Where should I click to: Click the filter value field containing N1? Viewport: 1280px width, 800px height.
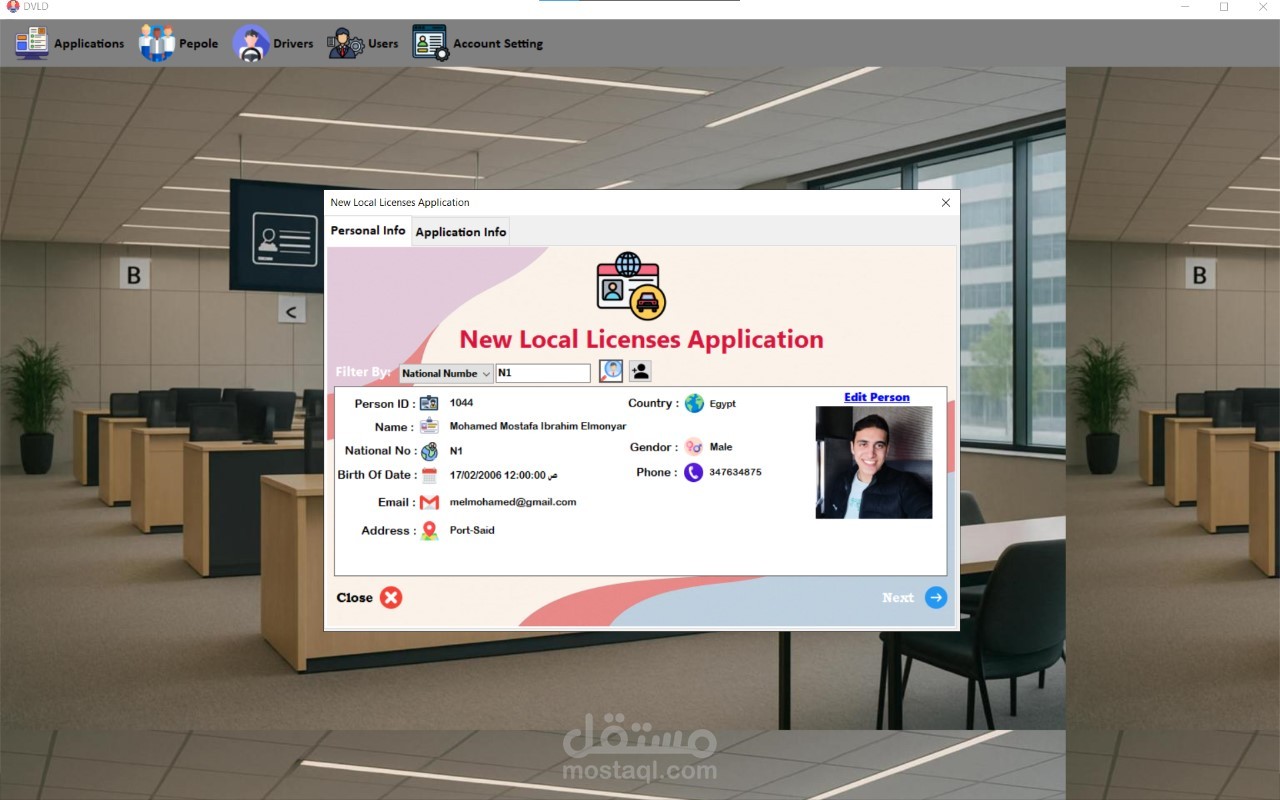click(x=543, y=373)
